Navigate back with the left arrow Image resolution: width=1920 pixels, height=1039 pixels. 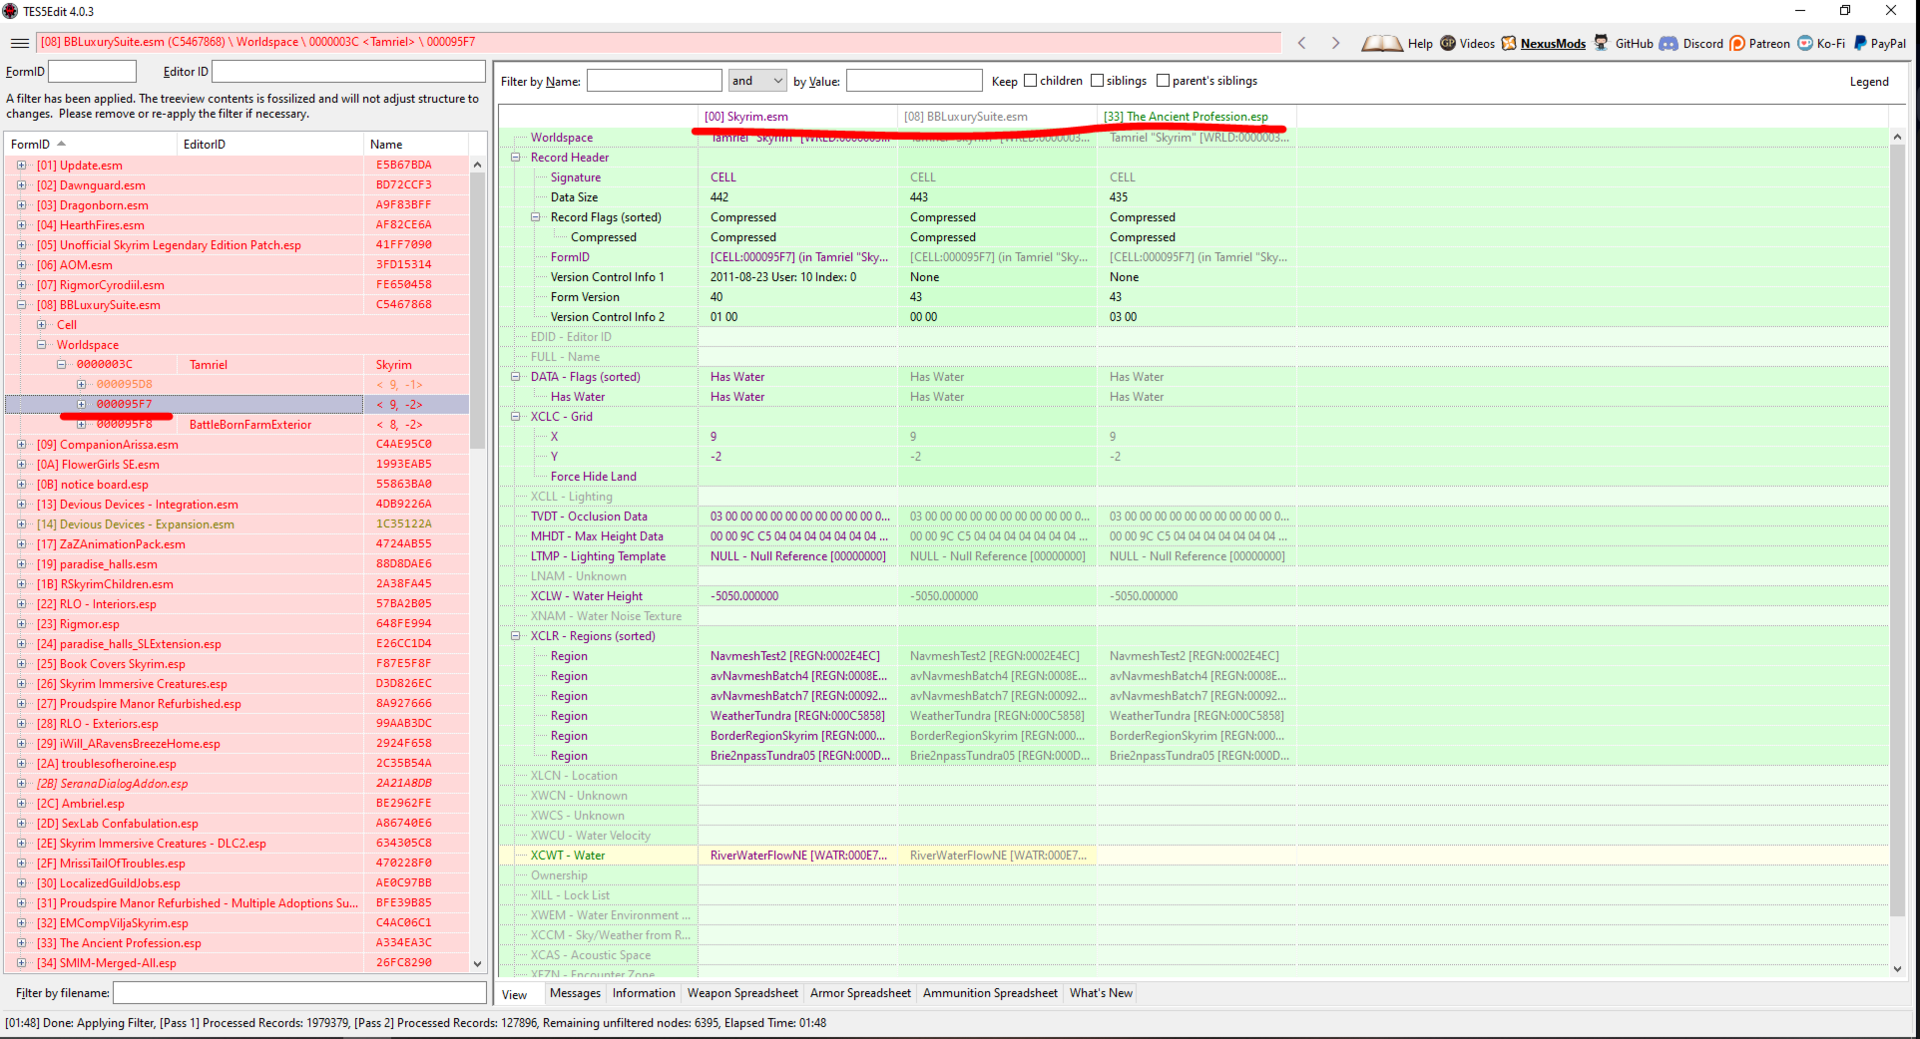coord(1302,43)
